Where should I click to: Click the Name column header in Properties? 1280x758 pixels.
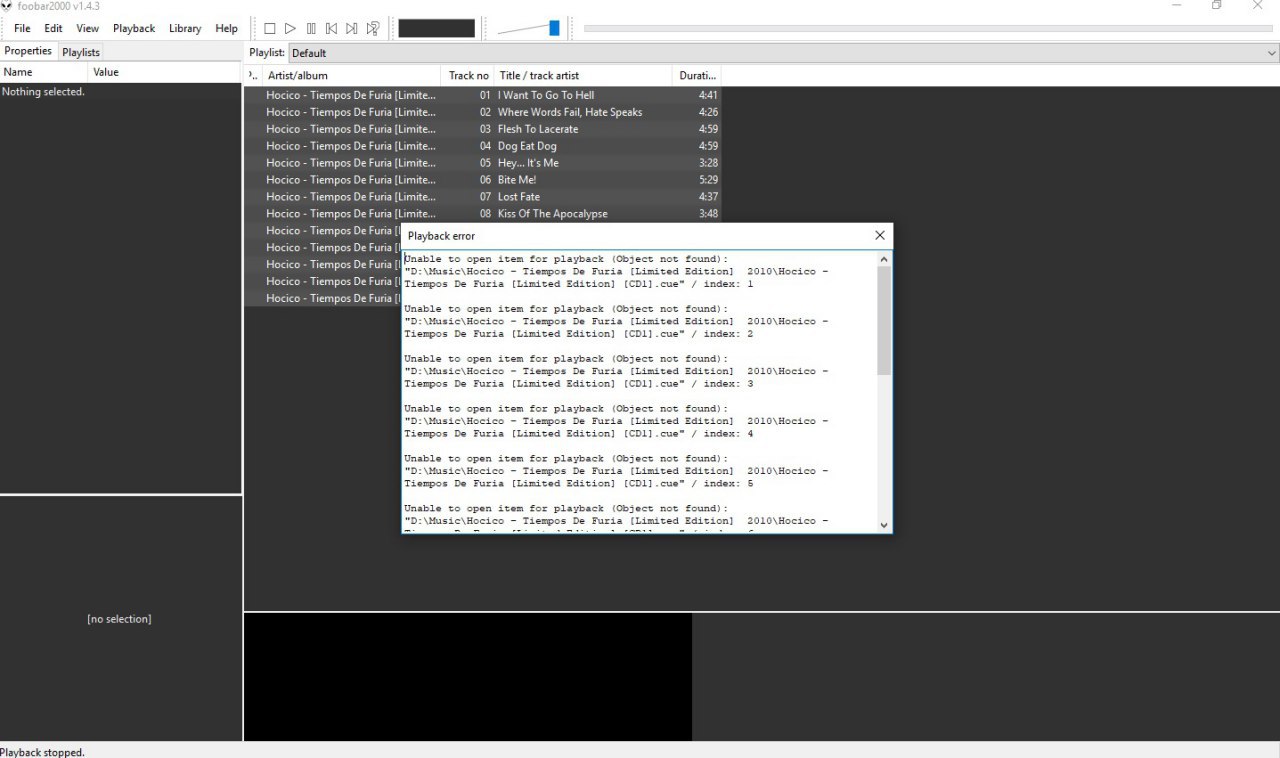(44, 72)
